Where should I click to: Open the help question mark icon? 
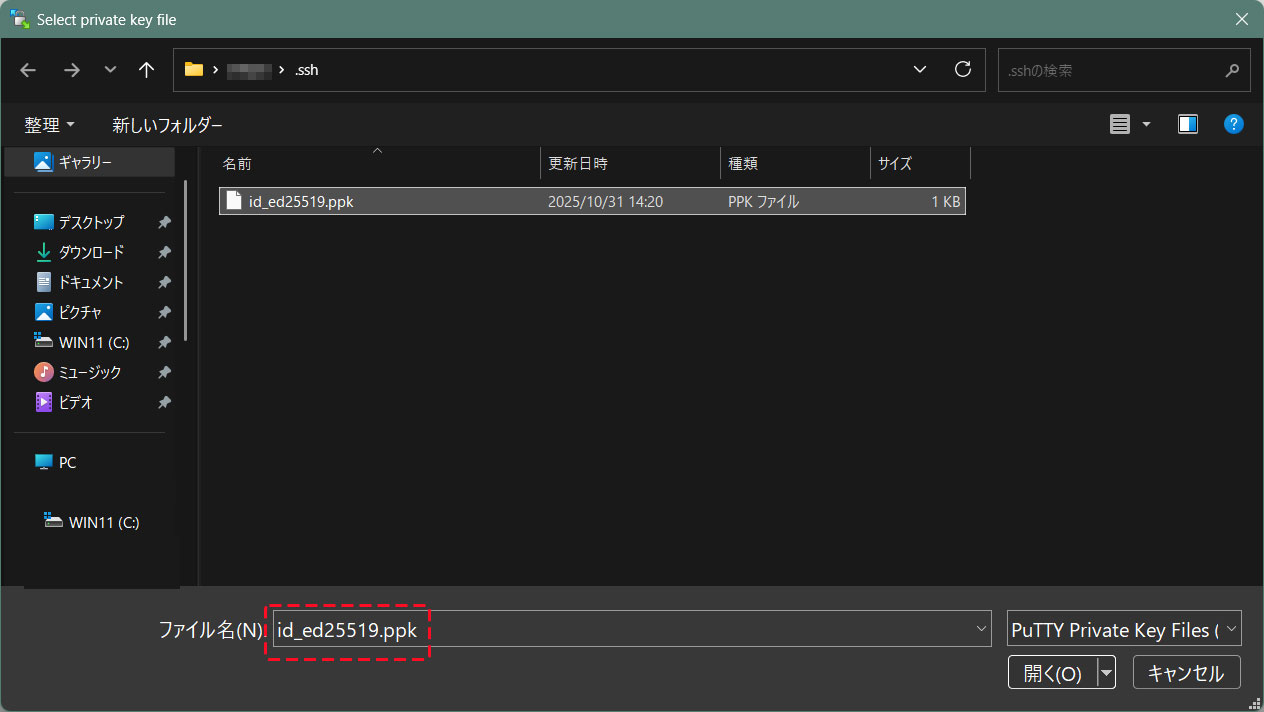1234,124
